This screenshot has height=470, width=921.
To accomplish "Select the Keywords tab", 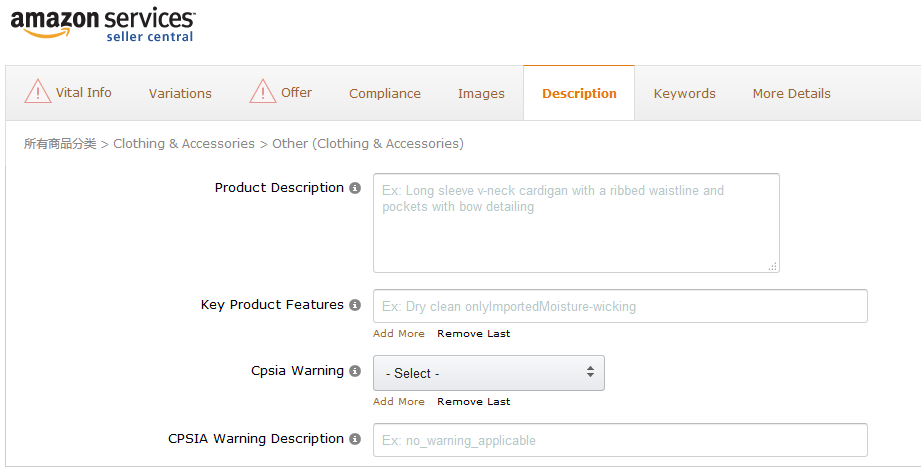I will (x=684, y=93).
